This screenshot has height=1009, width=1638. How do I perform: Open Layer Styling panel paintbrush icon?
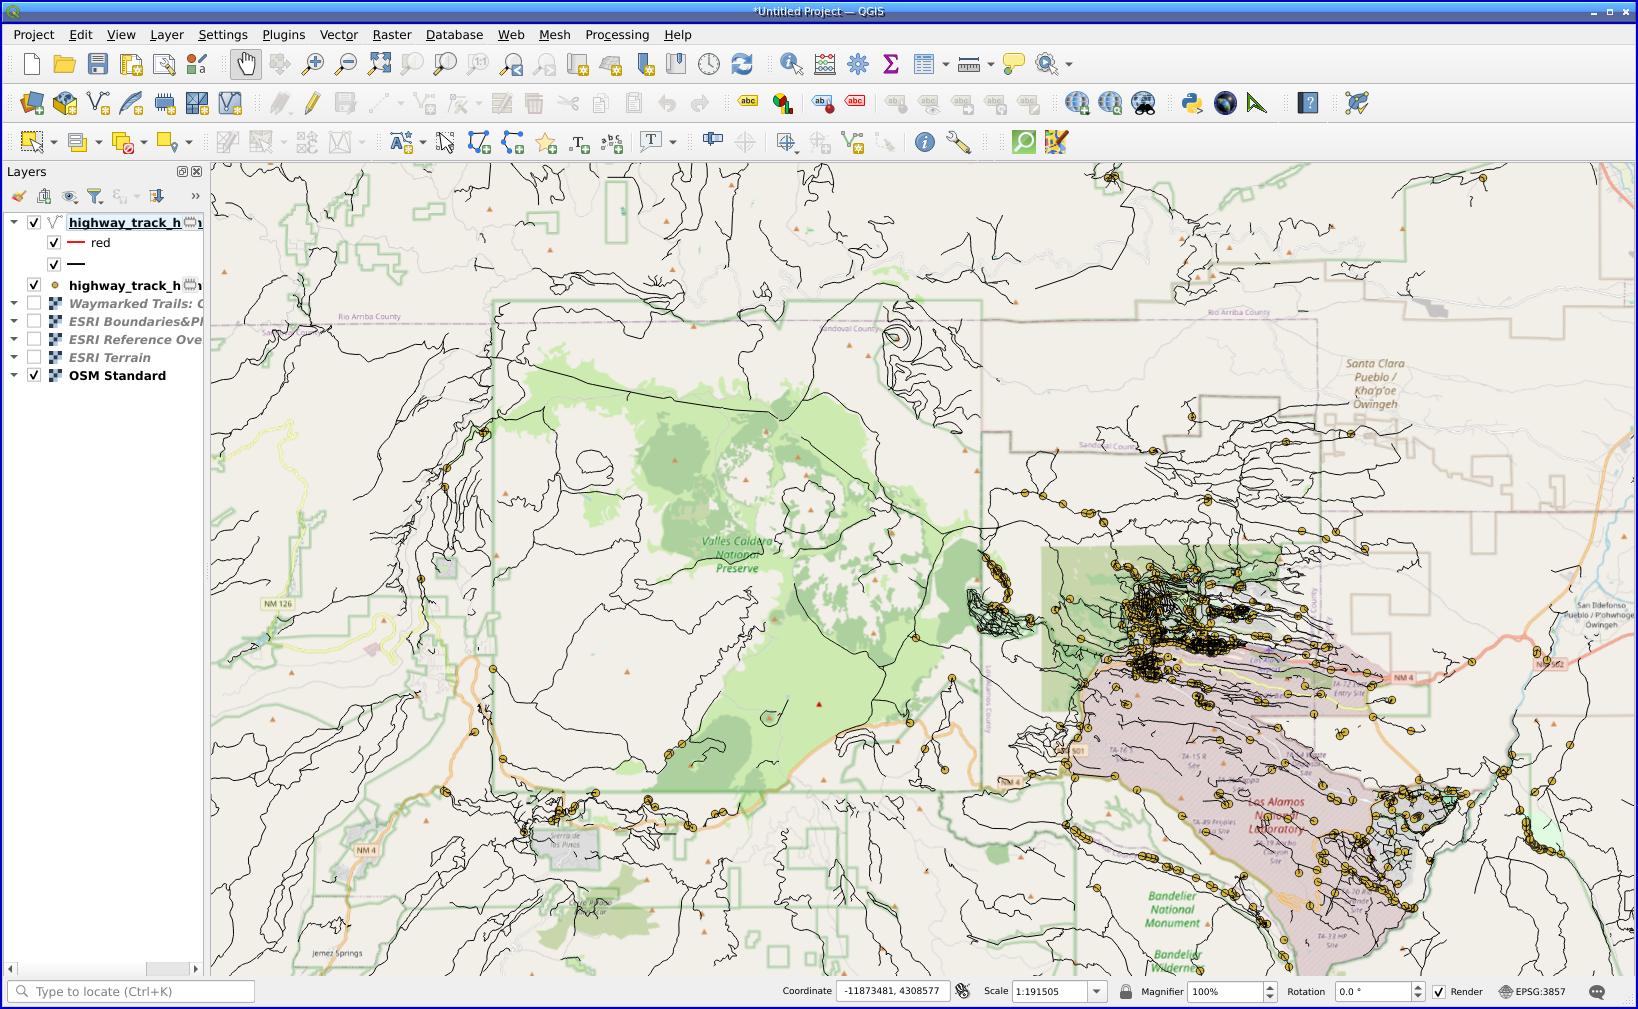19,196
